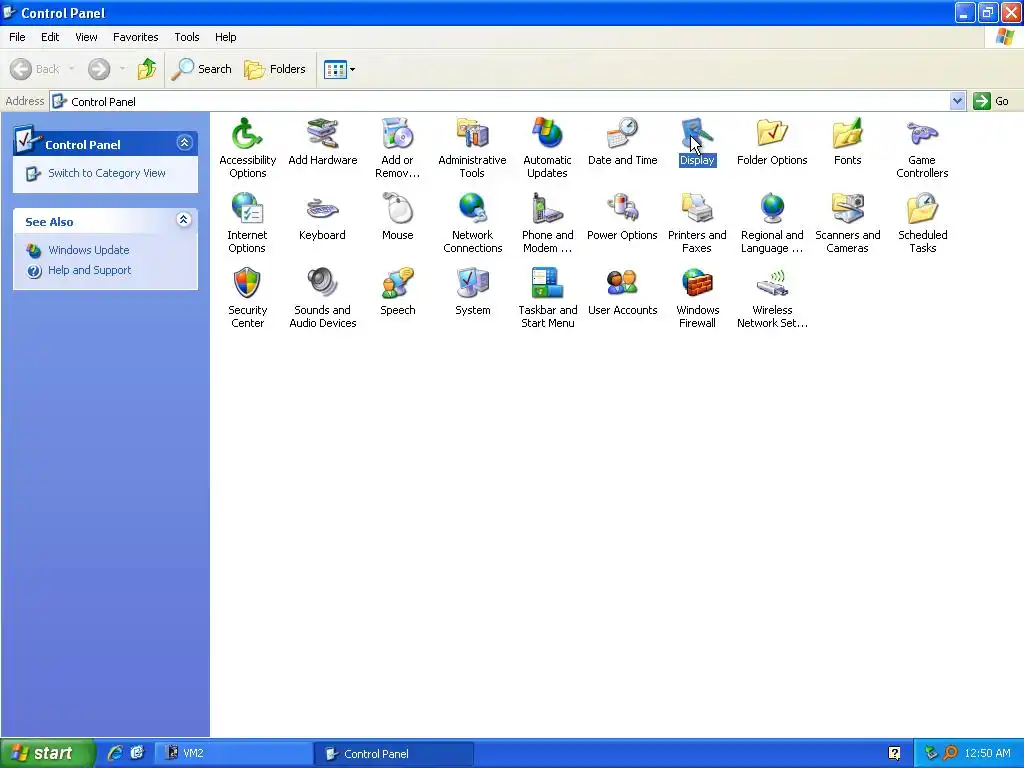The width and height of the screenshot is (1024, 768).
Task: Switch to VM2 taskbar window
Action: [x=233, y=753]
